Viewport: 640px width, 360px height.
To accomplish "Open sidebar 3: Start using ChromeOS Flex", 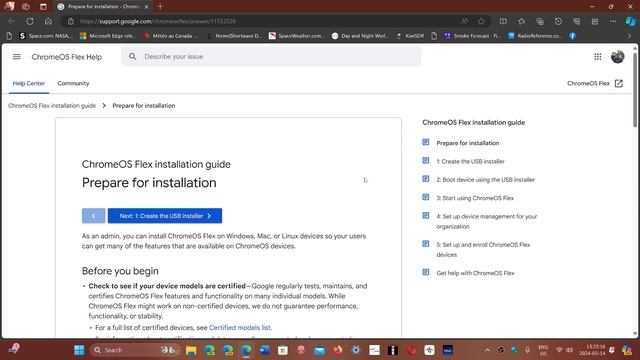I will 475,198.
